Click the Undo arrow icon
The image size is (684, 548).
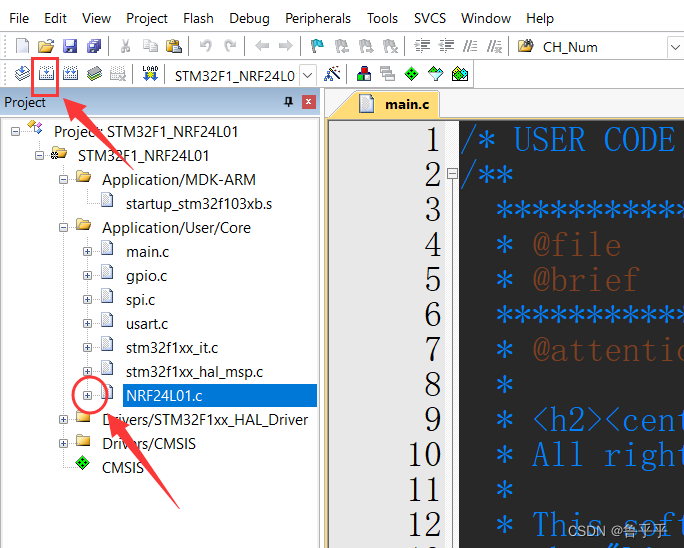pos(205,46)
